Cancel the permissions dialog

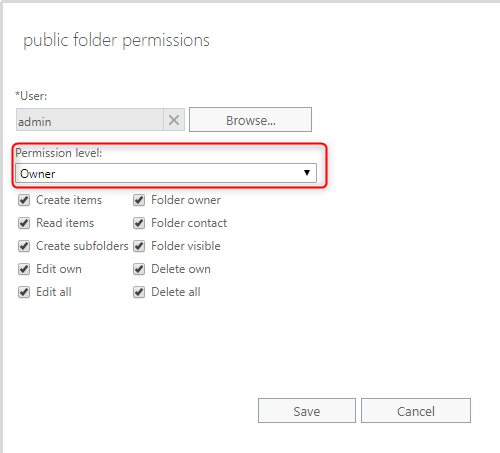416,410
